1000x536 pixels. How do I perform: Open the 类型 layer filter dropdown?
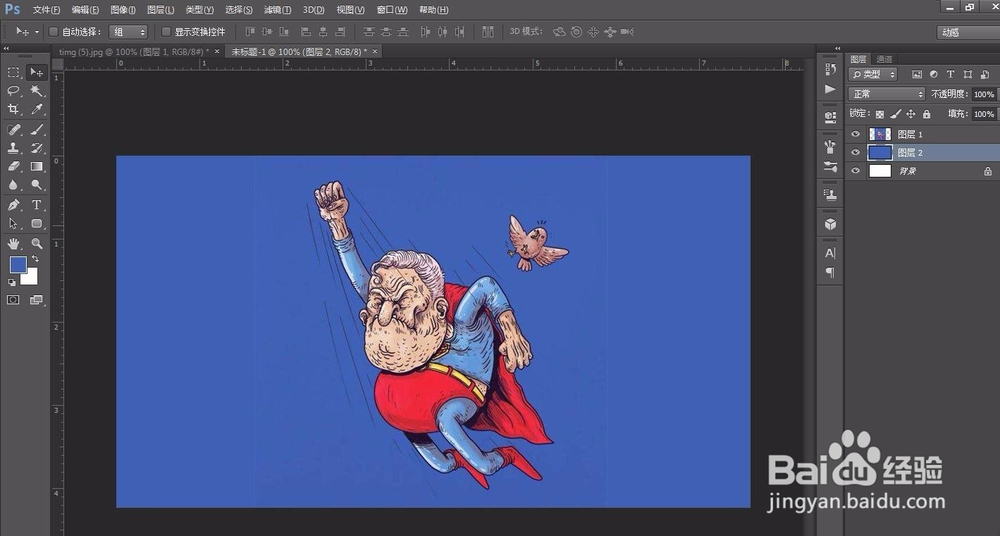872,75
